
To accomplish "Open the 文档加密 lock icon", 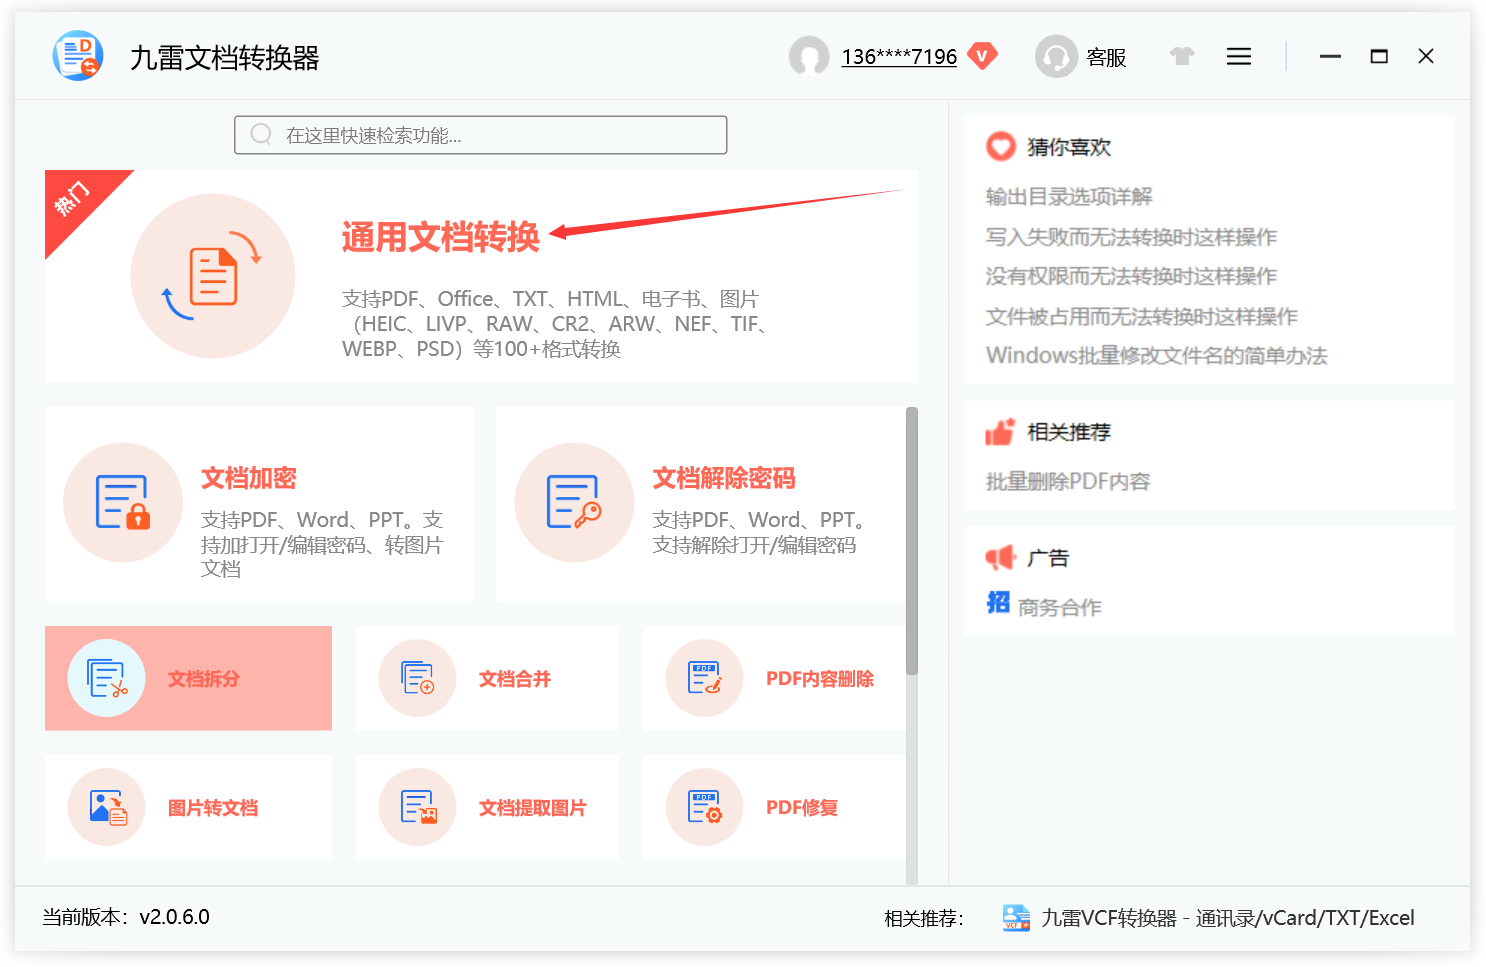I will click(123, 502).
